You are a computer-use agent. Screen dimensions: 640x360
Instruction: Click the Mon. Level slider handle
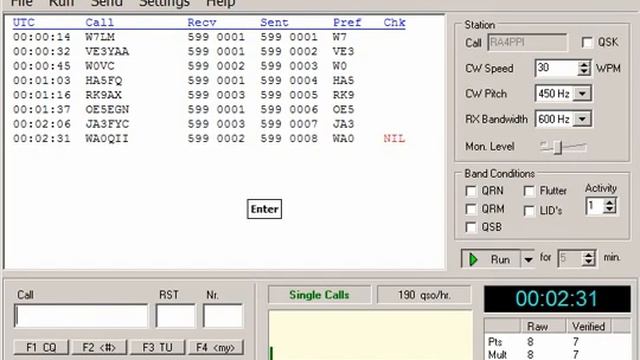pyautogui.click(x=558, y=147)
